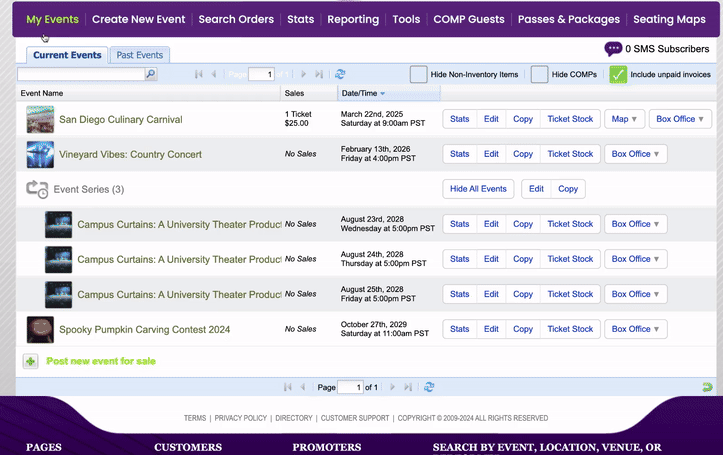Enable Hide Non-Inventory Items checkbox
The width and height of the screenshot is (723, 455).
click(419, 74)
